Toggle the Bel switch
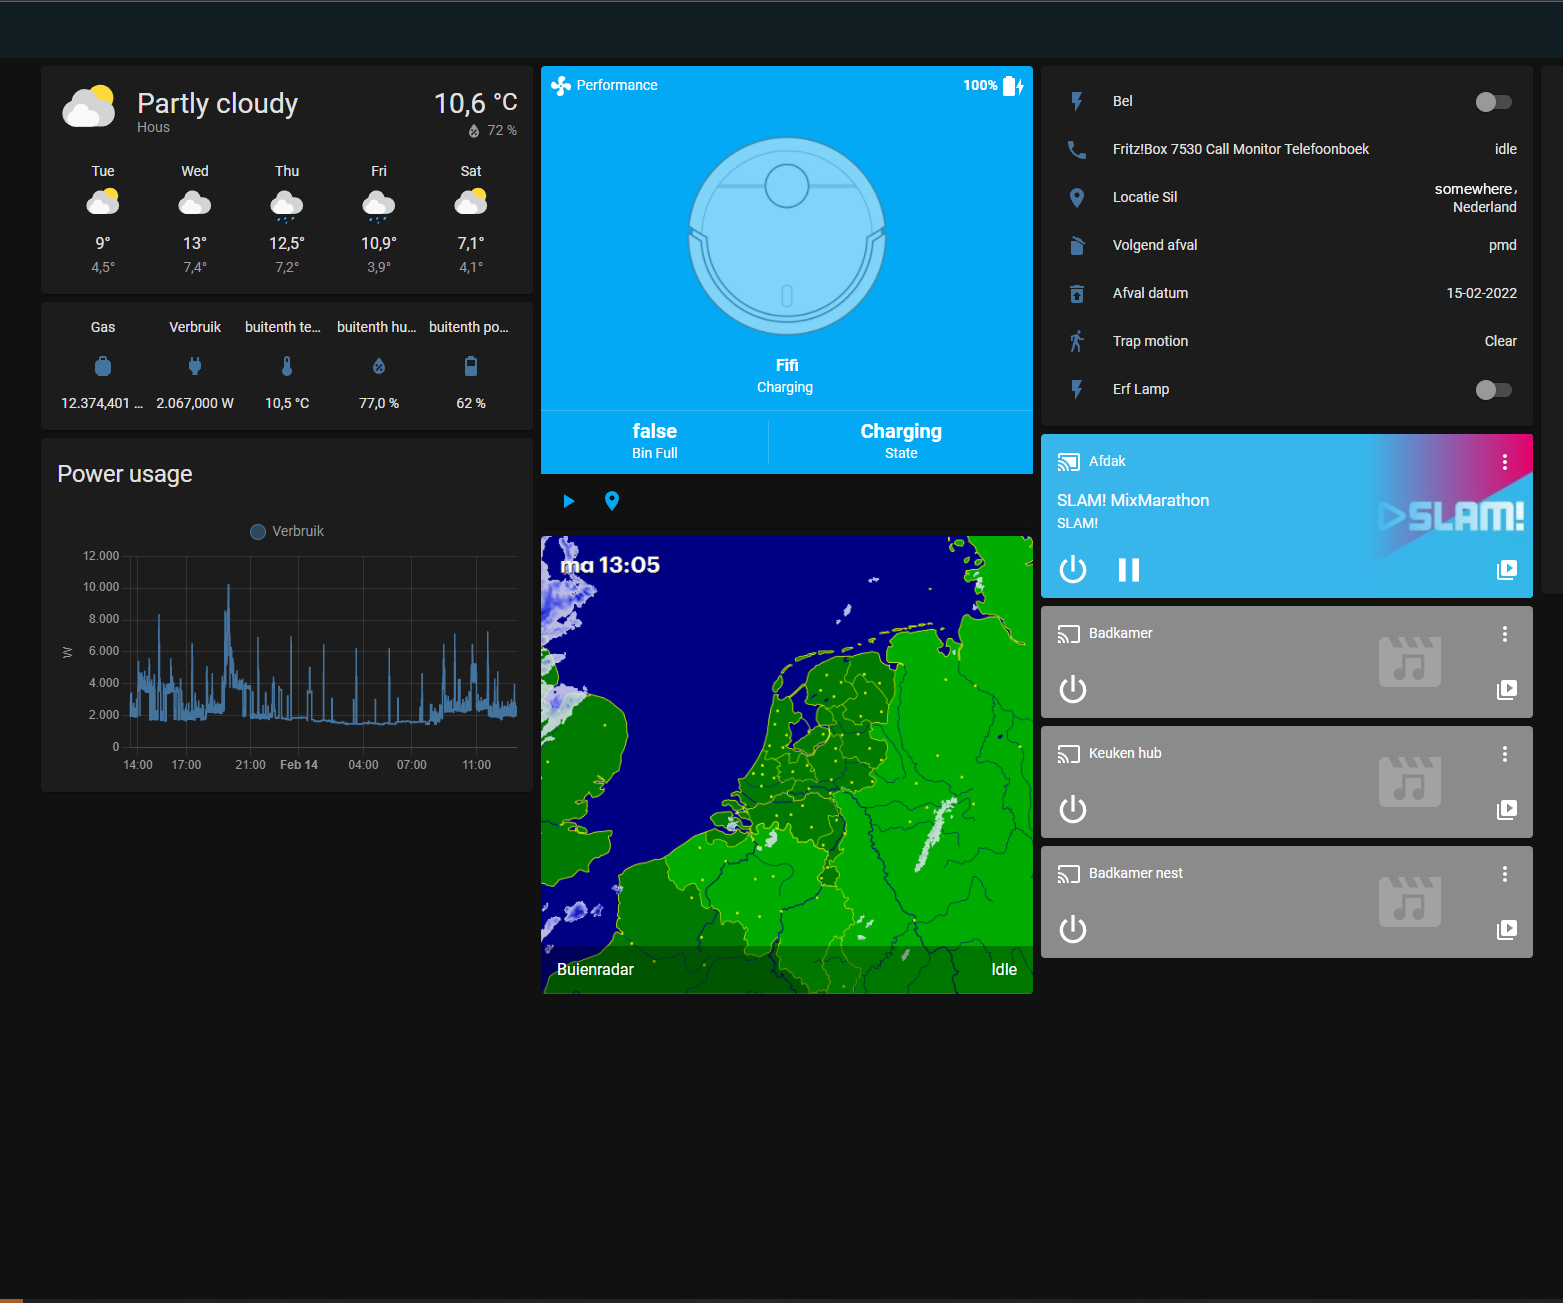 click(1493, 101)
